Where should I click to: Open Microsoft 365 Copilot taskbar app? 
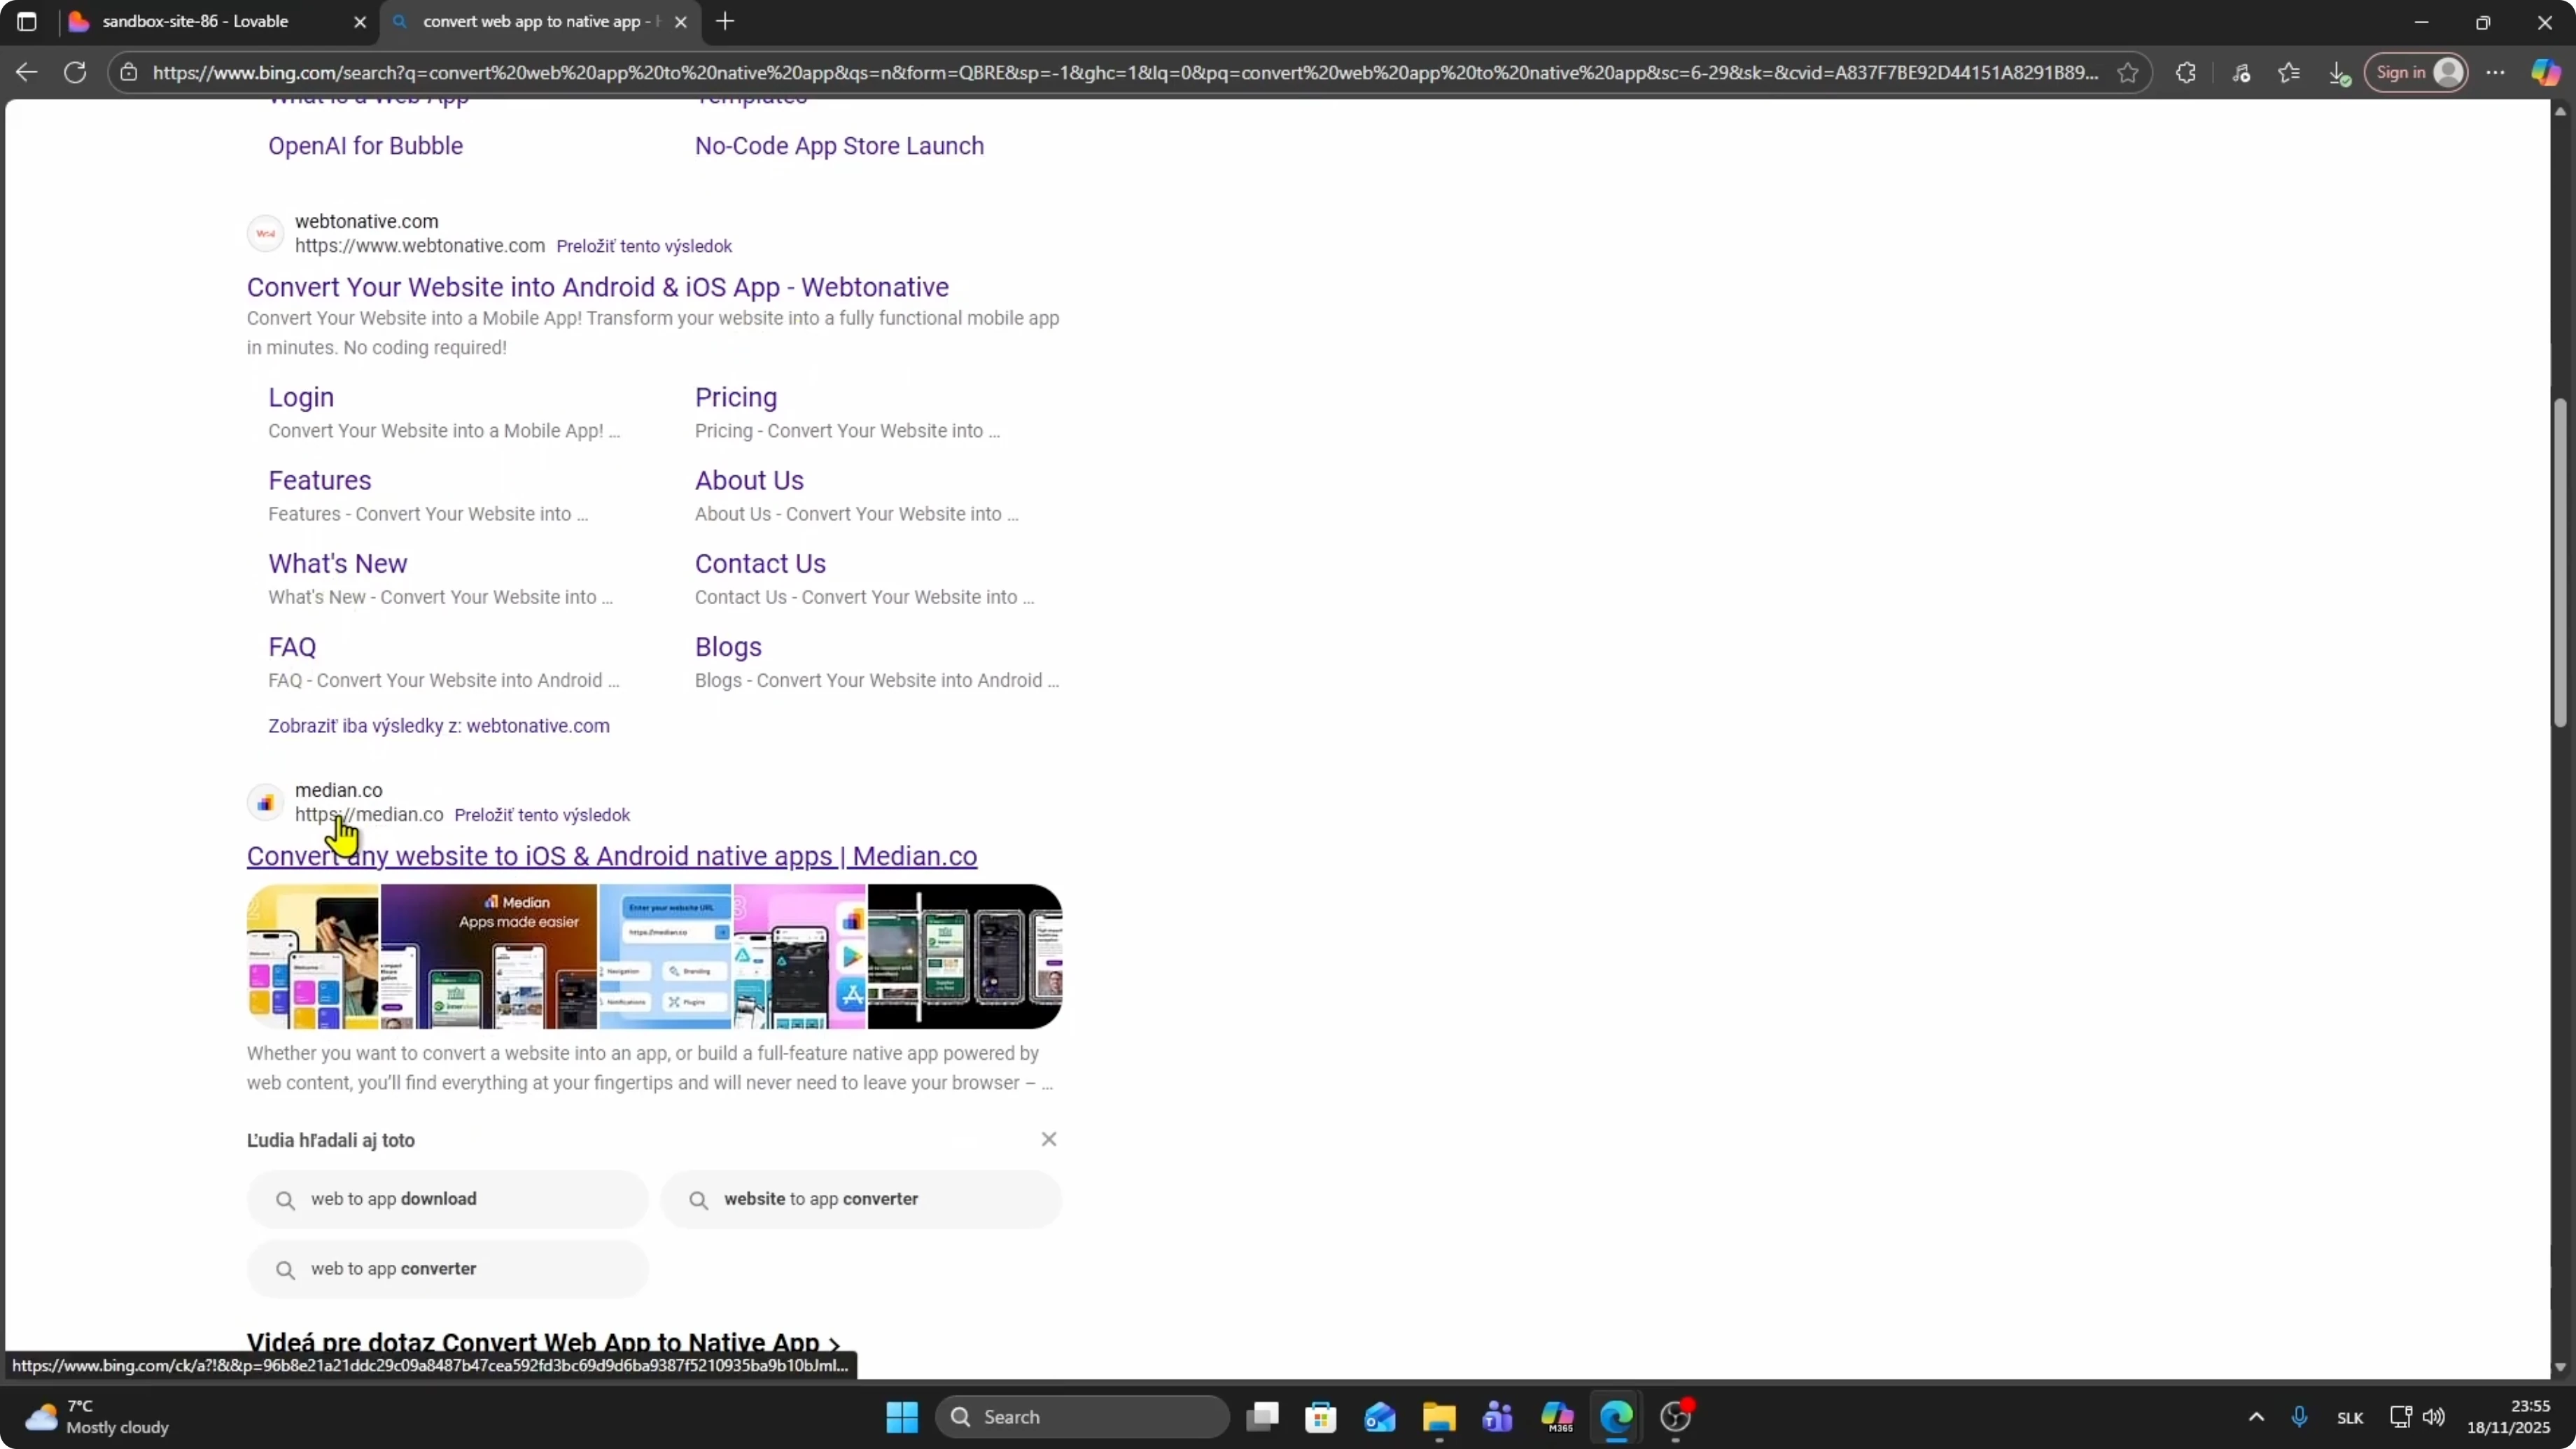[1557, 1417]
